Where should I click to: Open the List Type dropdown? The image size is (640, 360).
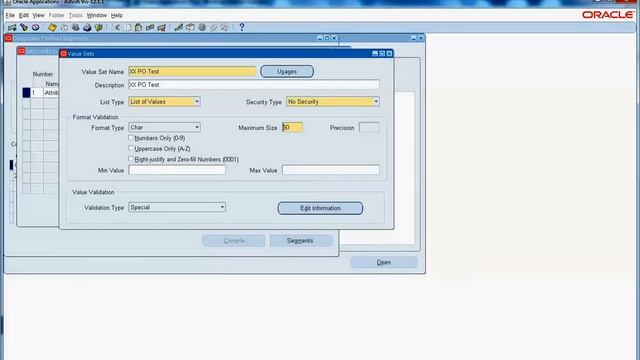pos(197,102)
